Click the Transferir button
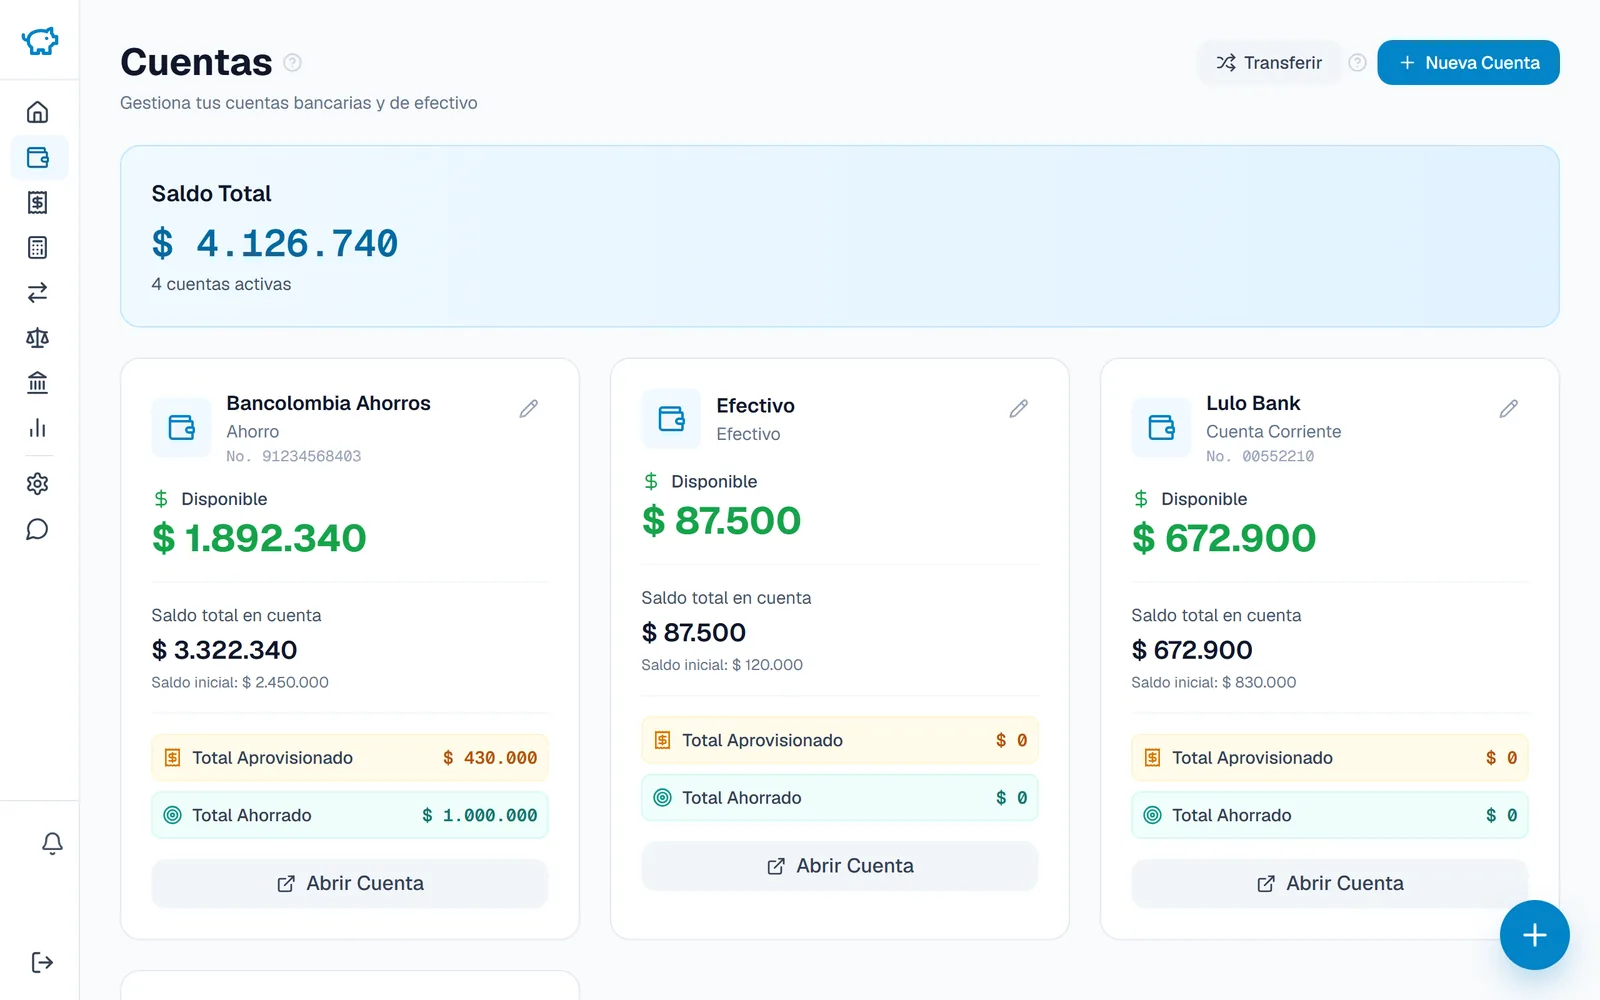 click(1269, 63)
